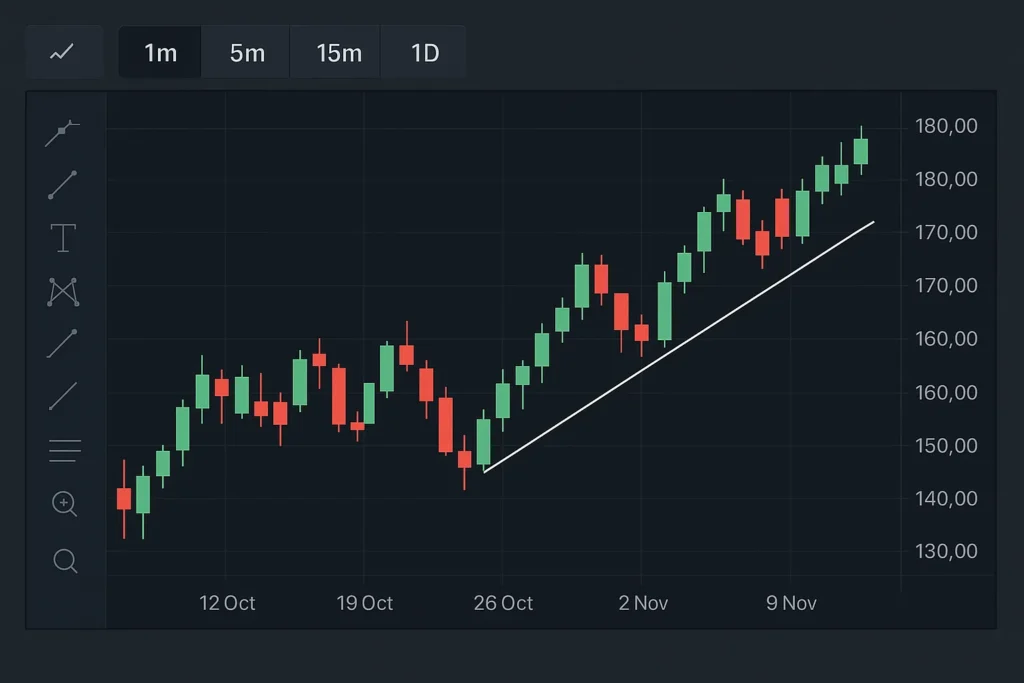Select the trend line tool with anchor point

[63, 132]
